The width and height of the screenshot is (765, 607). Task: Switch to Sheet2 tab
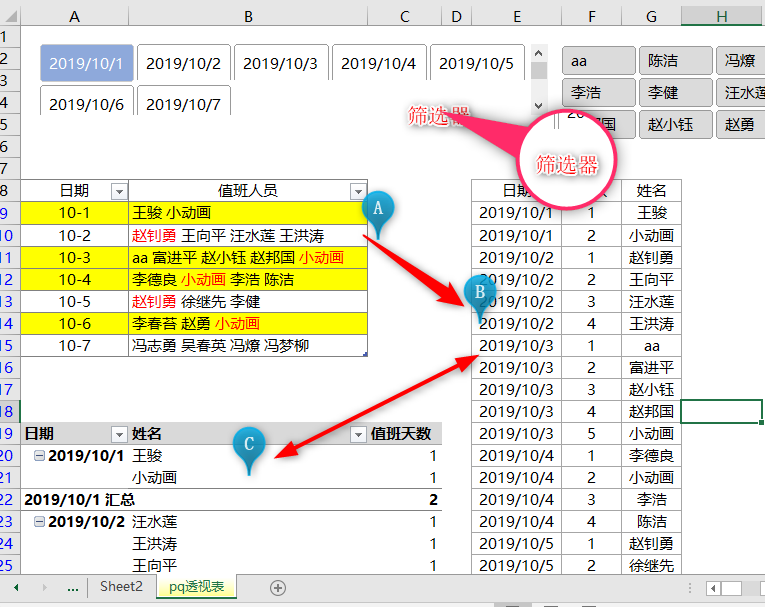[121, 587]
